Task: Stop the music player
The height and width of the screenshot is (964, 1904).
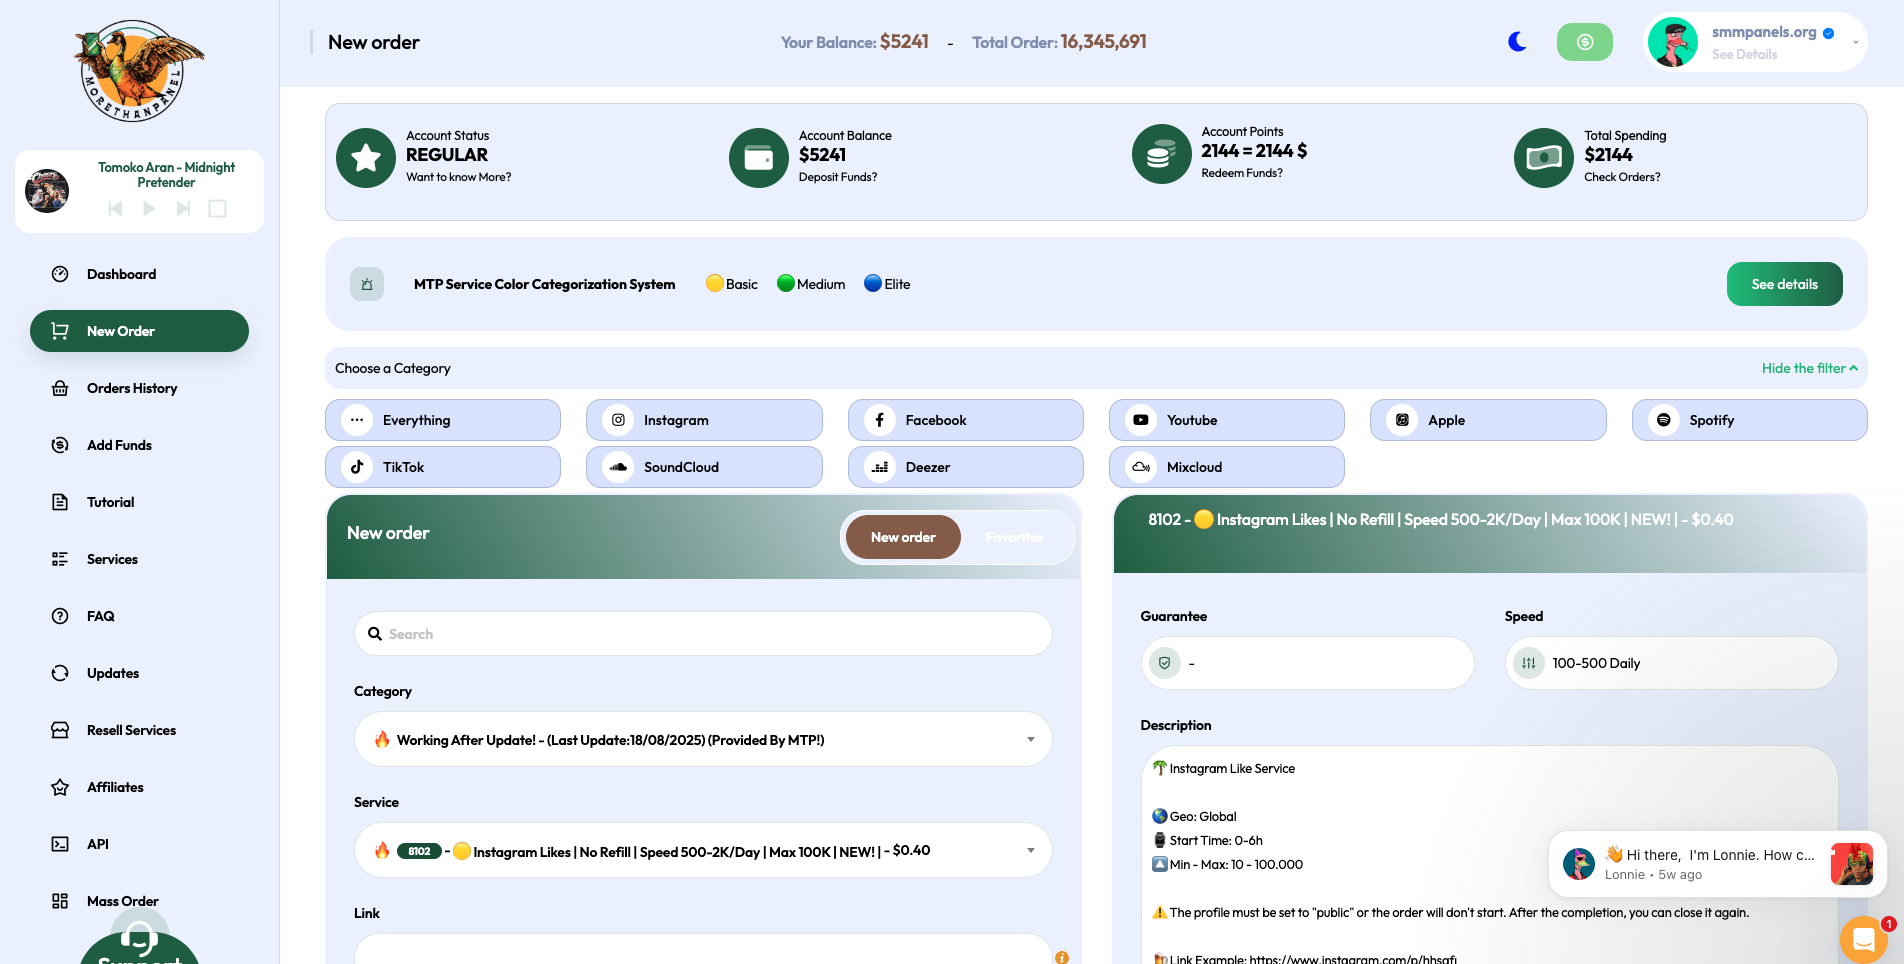Action: (x=217, y=209)
